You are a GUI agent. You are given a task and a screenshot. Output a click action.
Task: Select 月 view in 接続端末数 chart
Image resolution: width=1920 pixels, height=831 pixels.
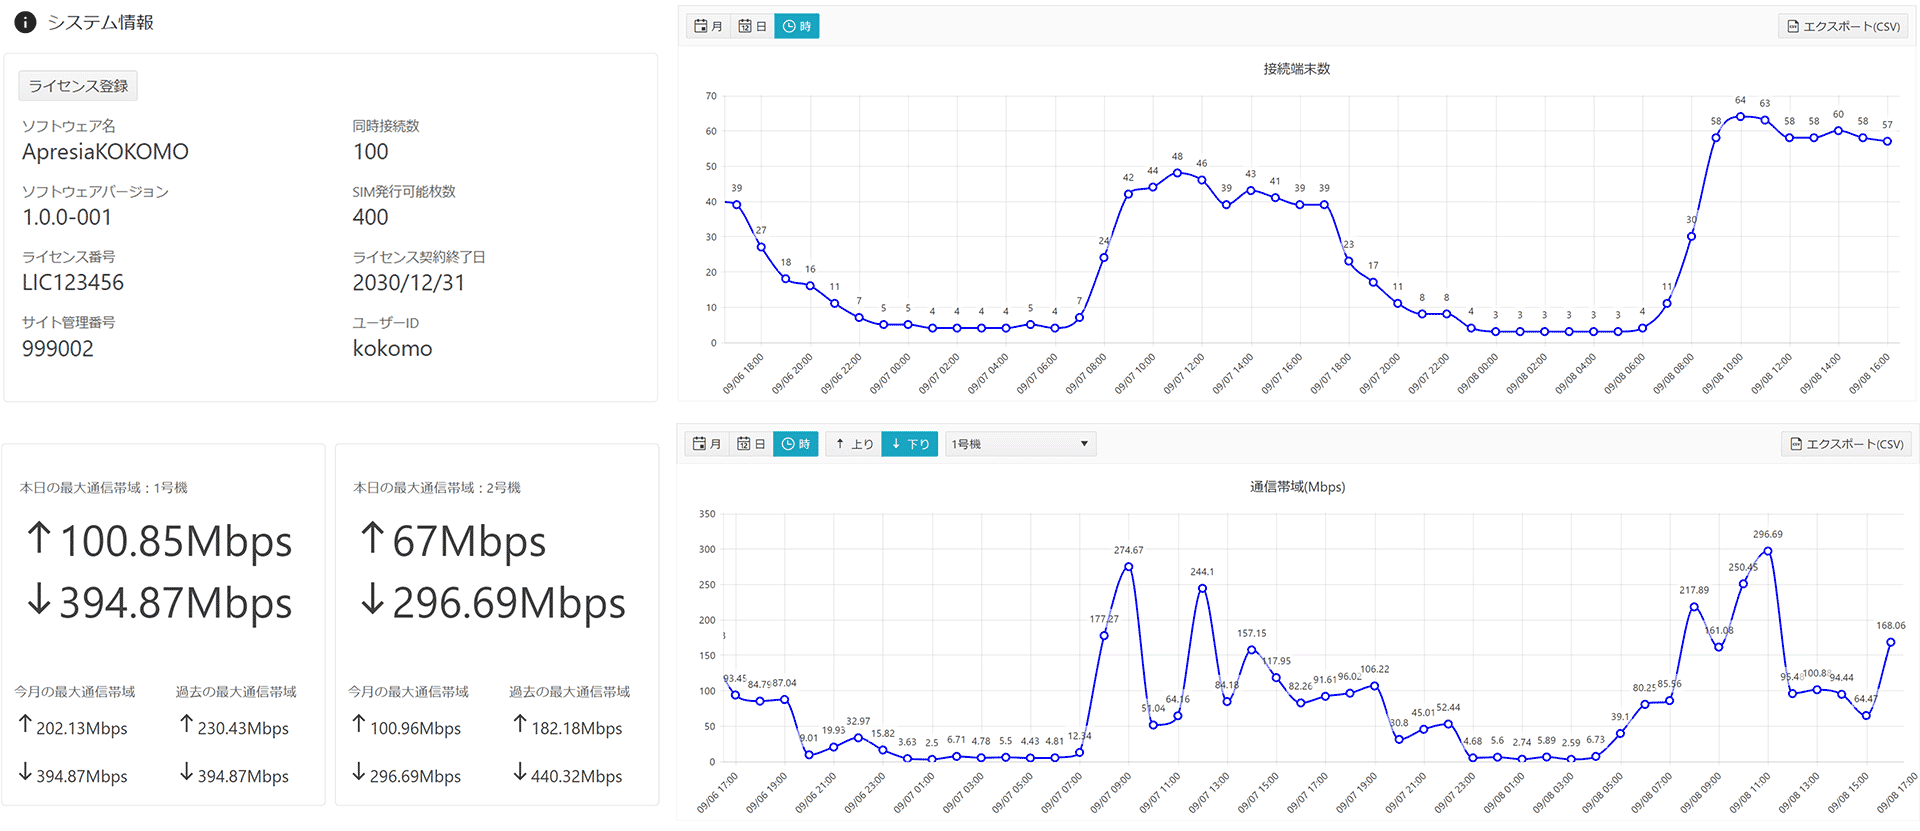[x=708, y=26]
